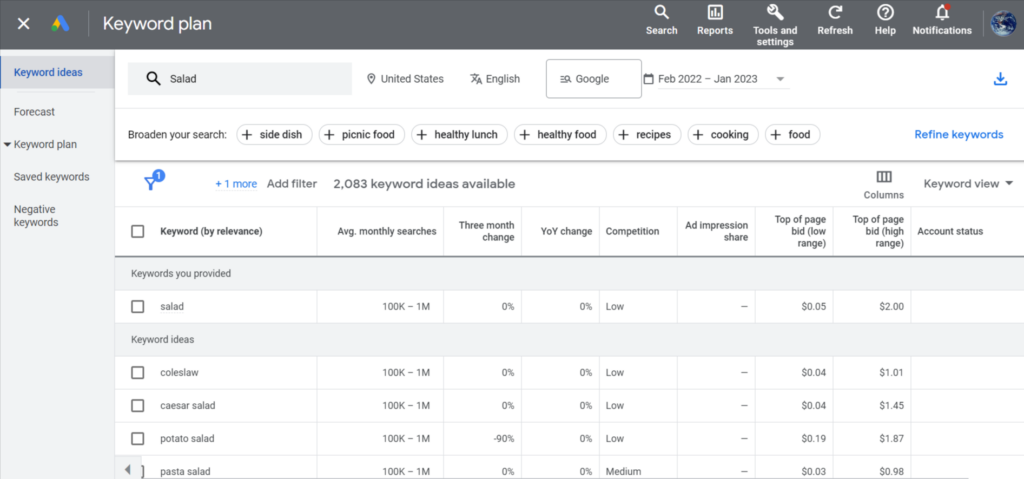This screenshot has width=1024, height=479.
Task: Click into the Salad search field
Action: coord(240,79)
